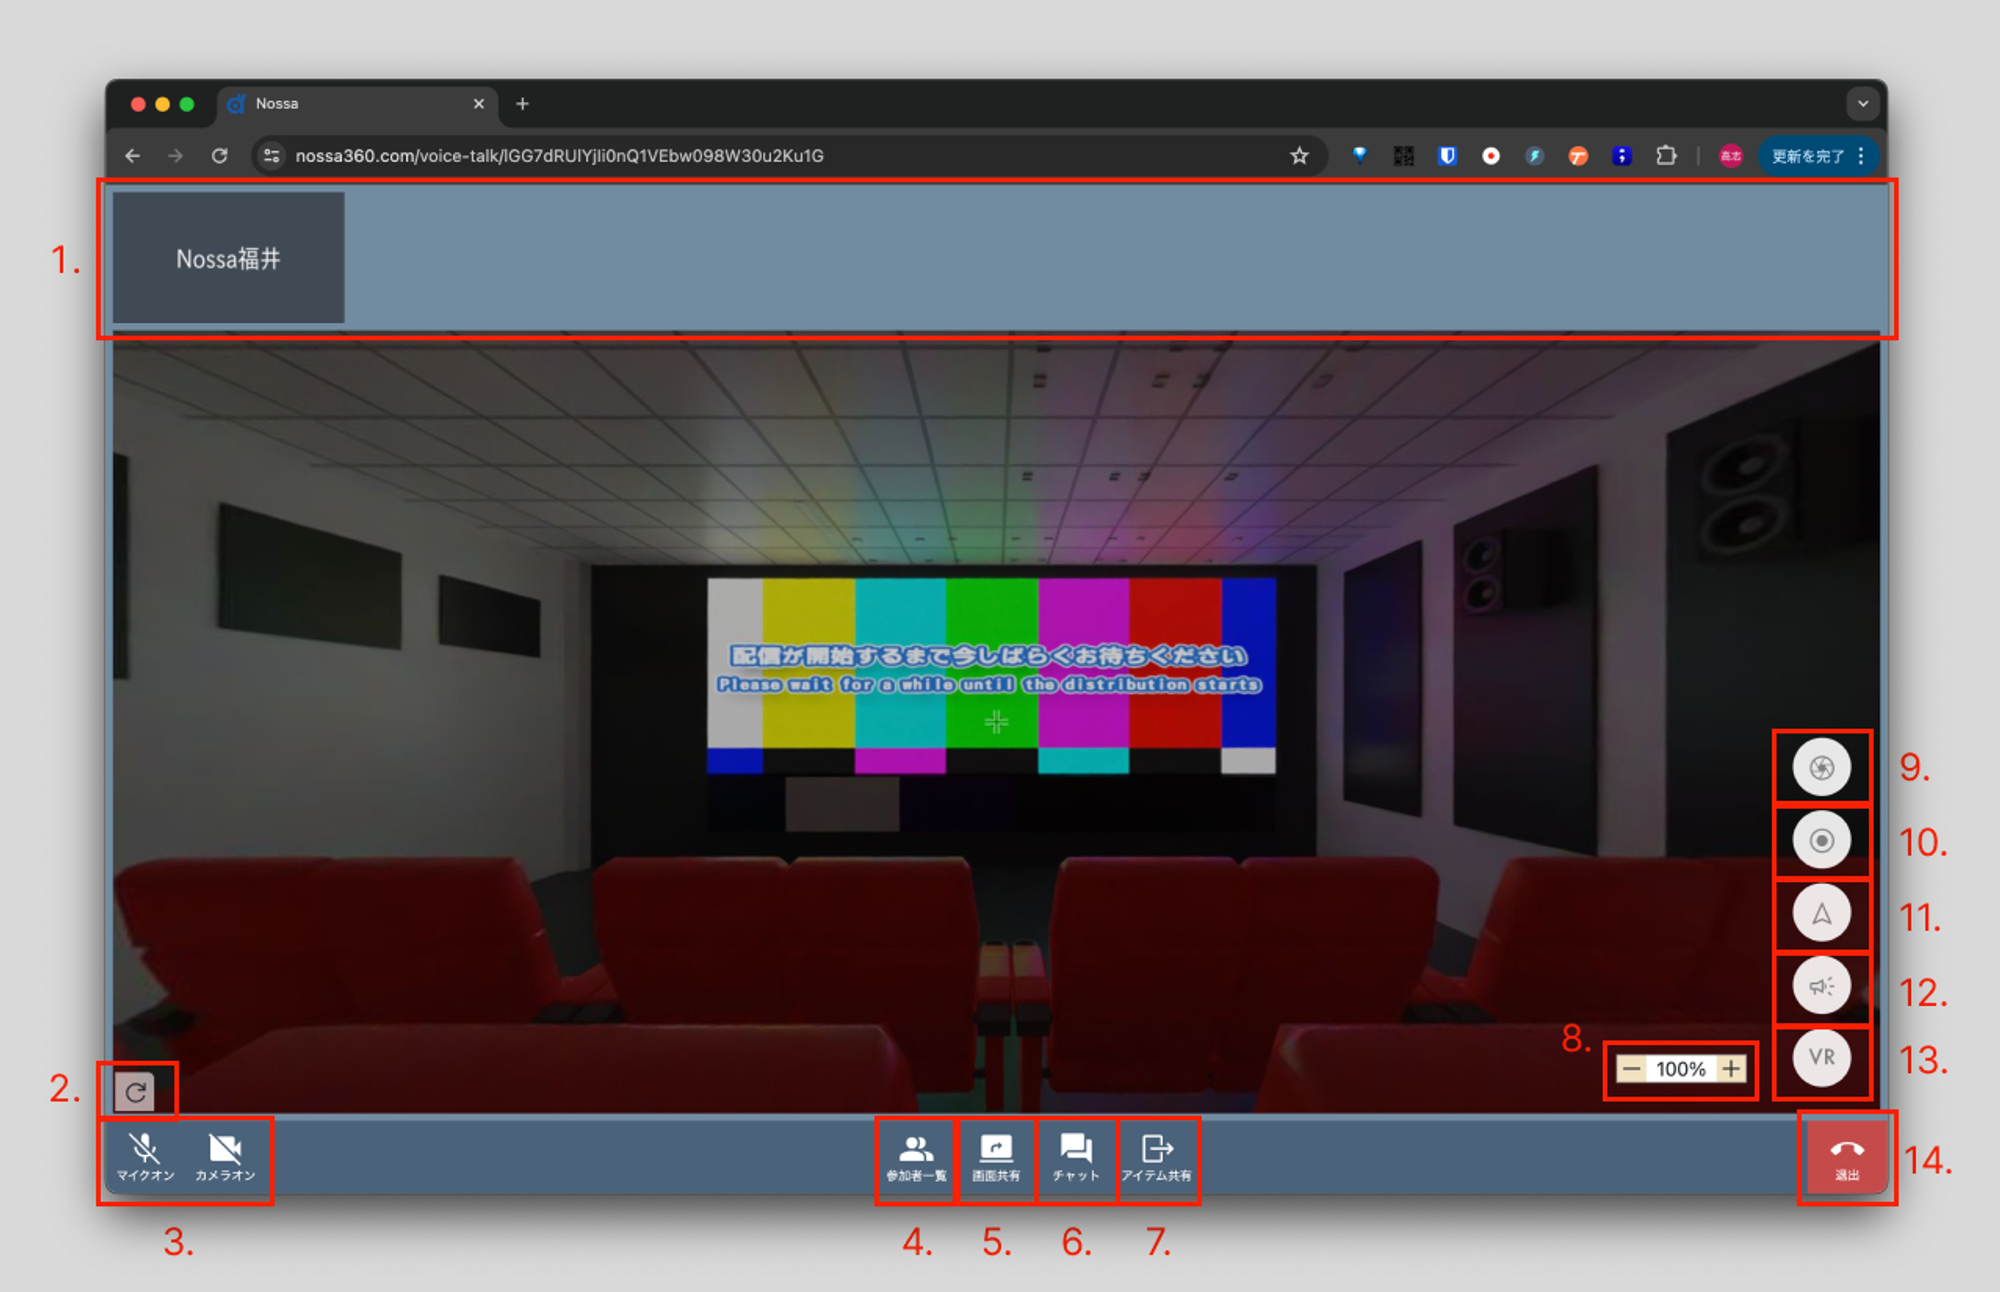
Task: Click the reload icon above the mic button
Action: coord(135,1092)
